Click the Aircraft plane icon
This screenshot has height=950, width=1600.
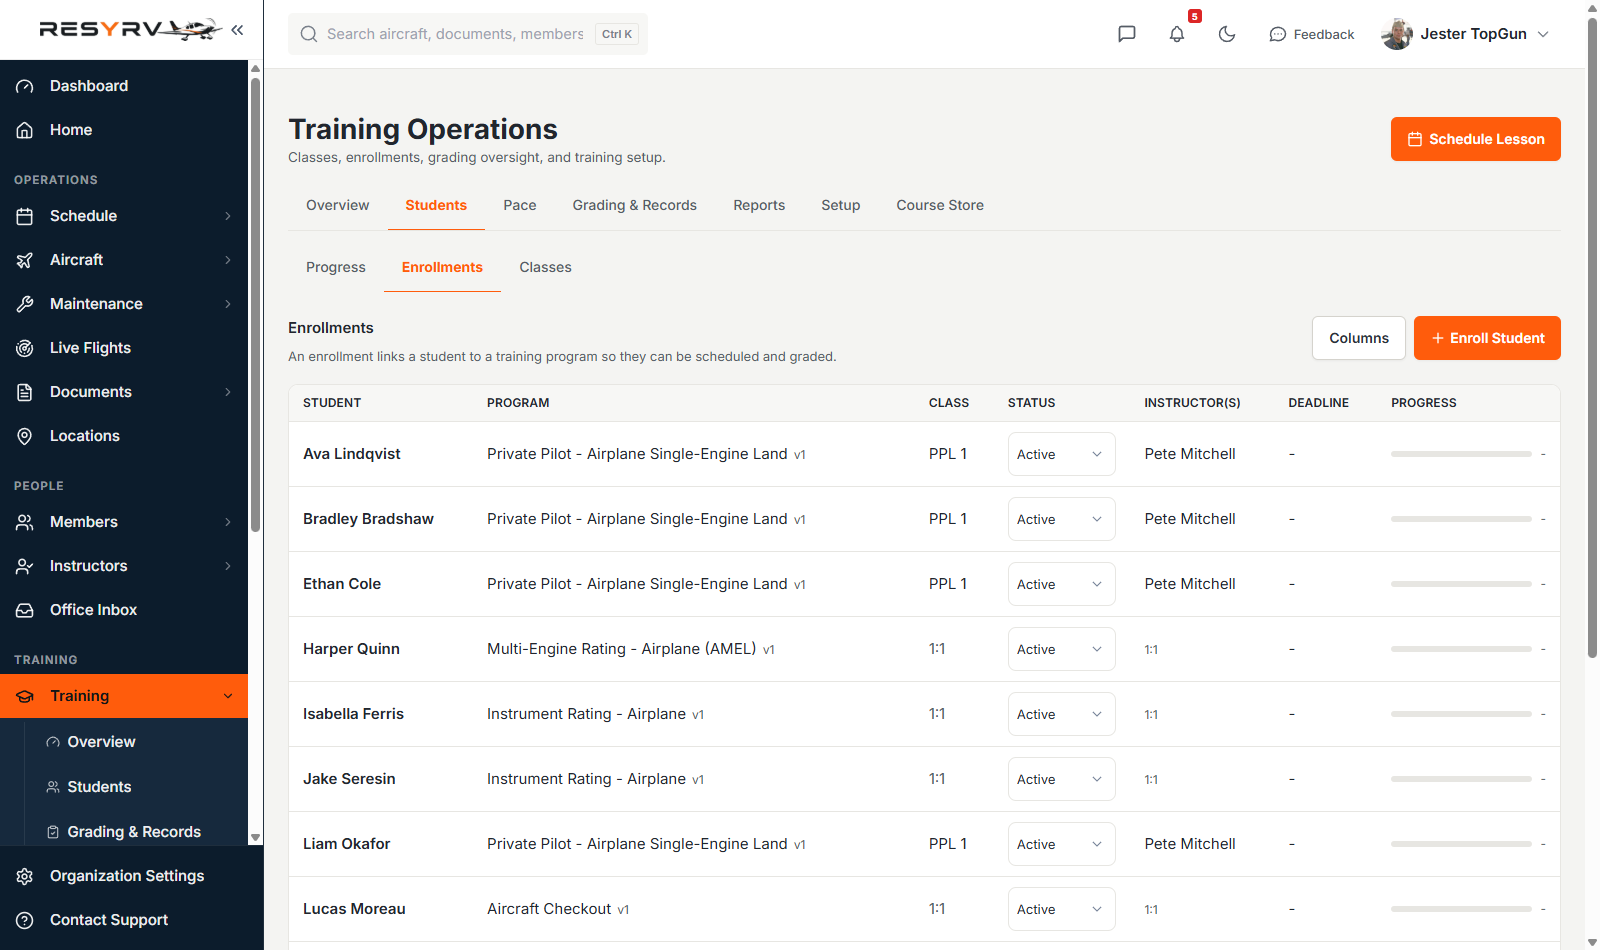coord(25,260)
